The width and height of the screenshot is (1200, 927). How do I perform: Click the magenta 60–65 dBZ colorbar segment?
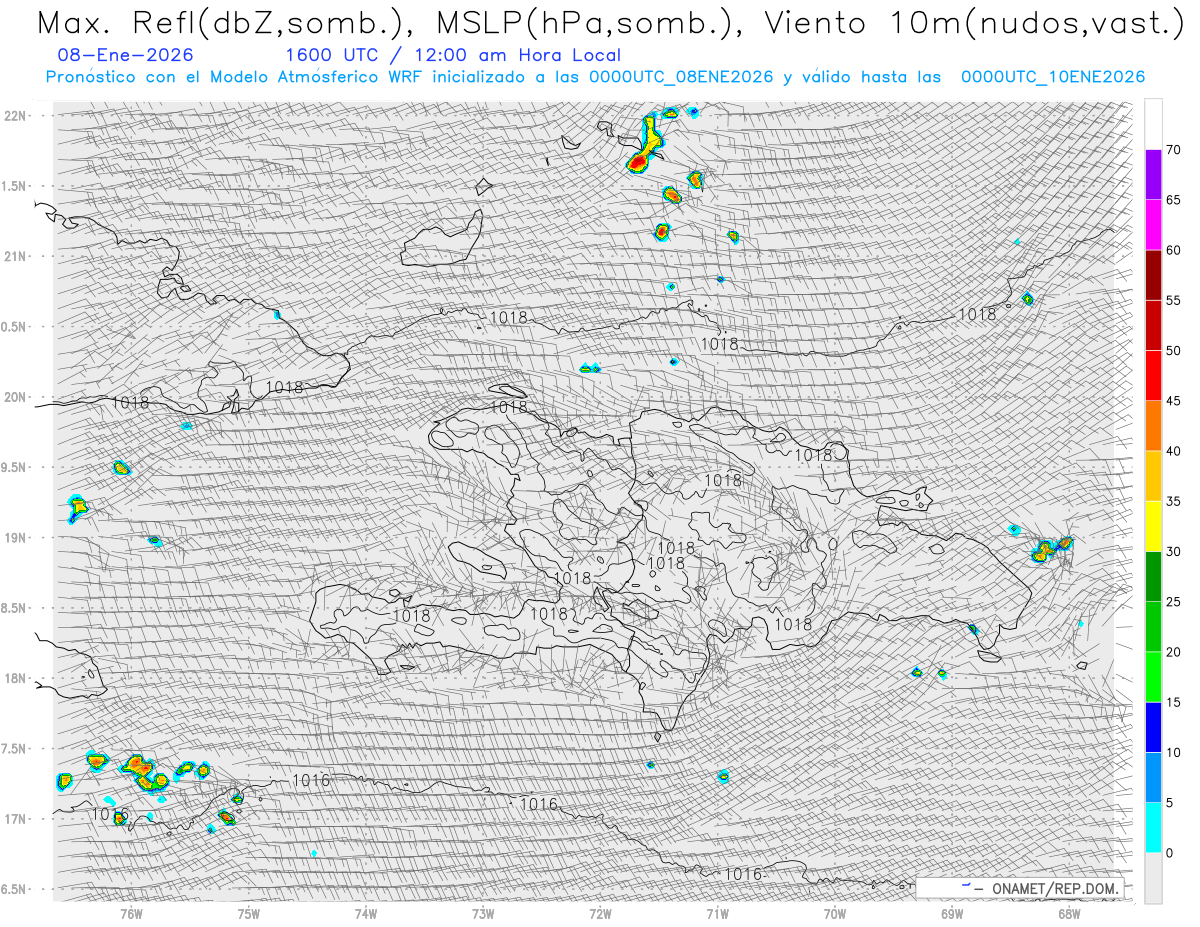click(1153, 225)
